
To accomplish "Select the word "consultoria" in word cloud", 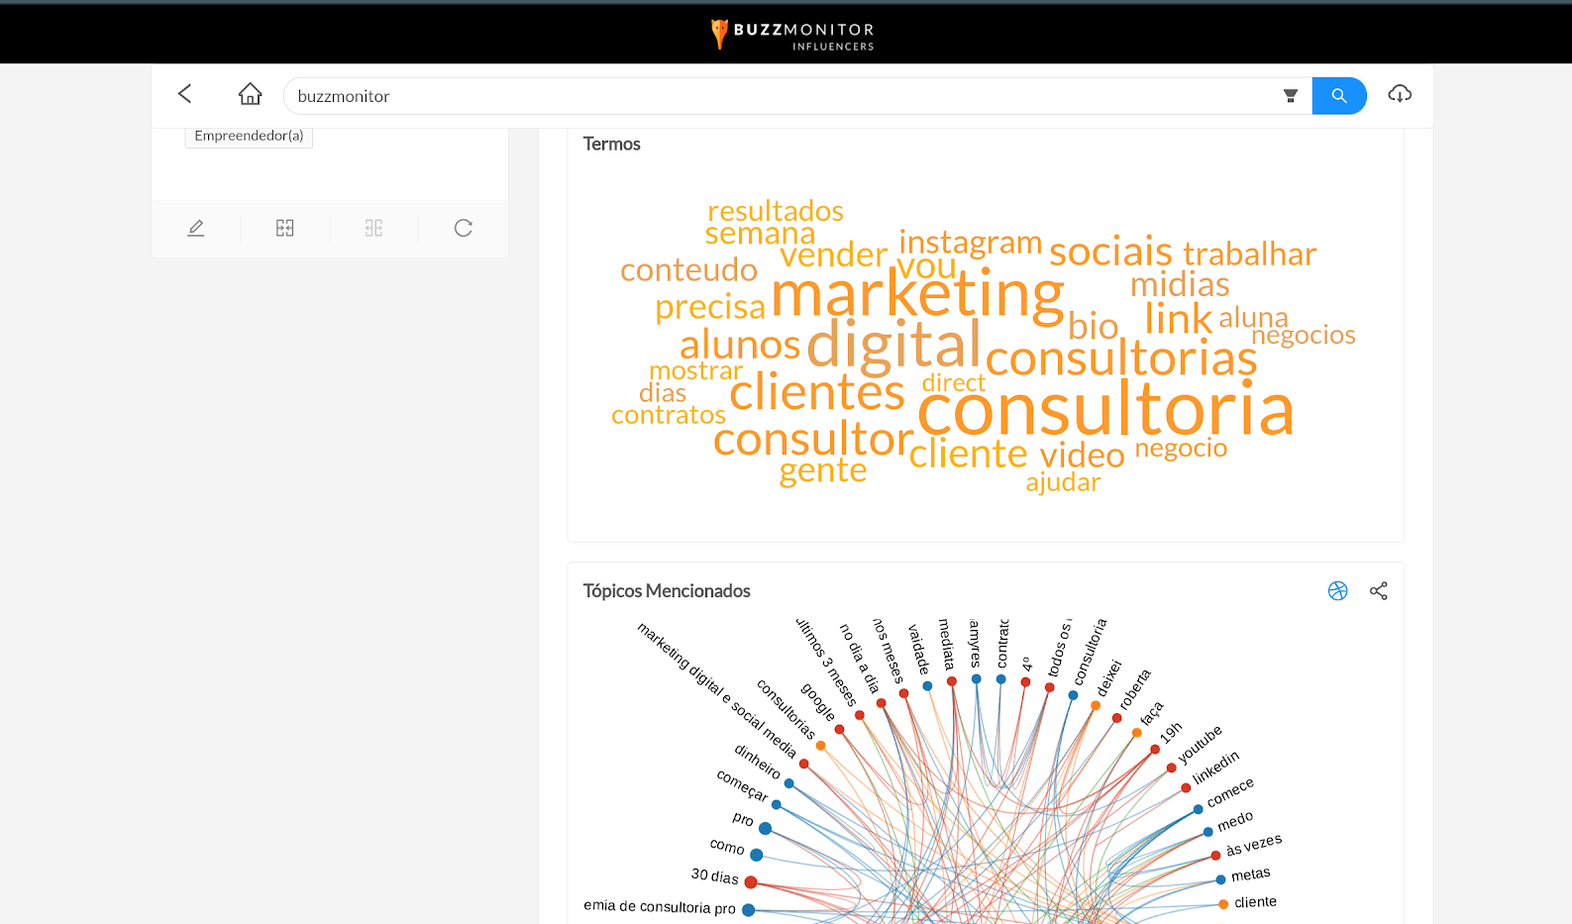I will (x=1105, y=410).
